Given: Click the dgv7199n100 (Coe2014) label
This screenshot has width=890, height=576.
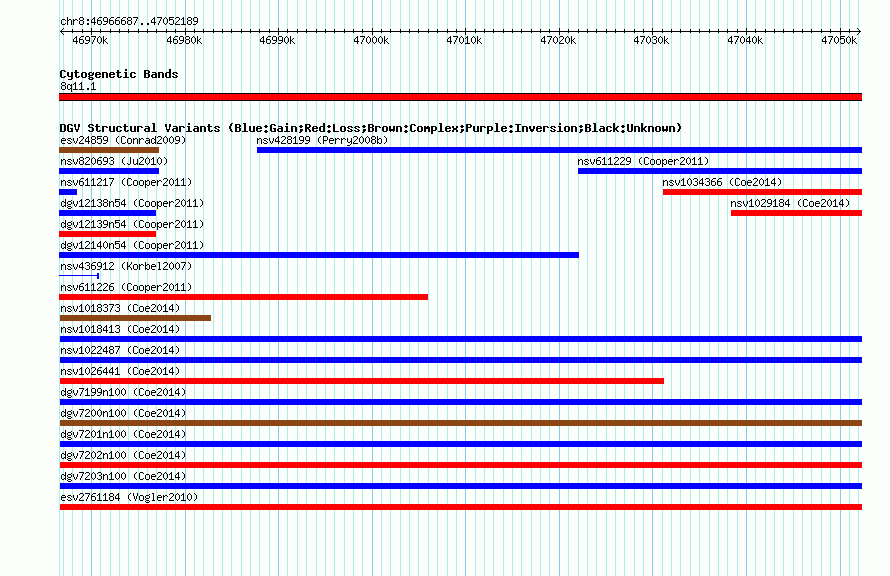Looking at the screenshot, I should [123, 392].
